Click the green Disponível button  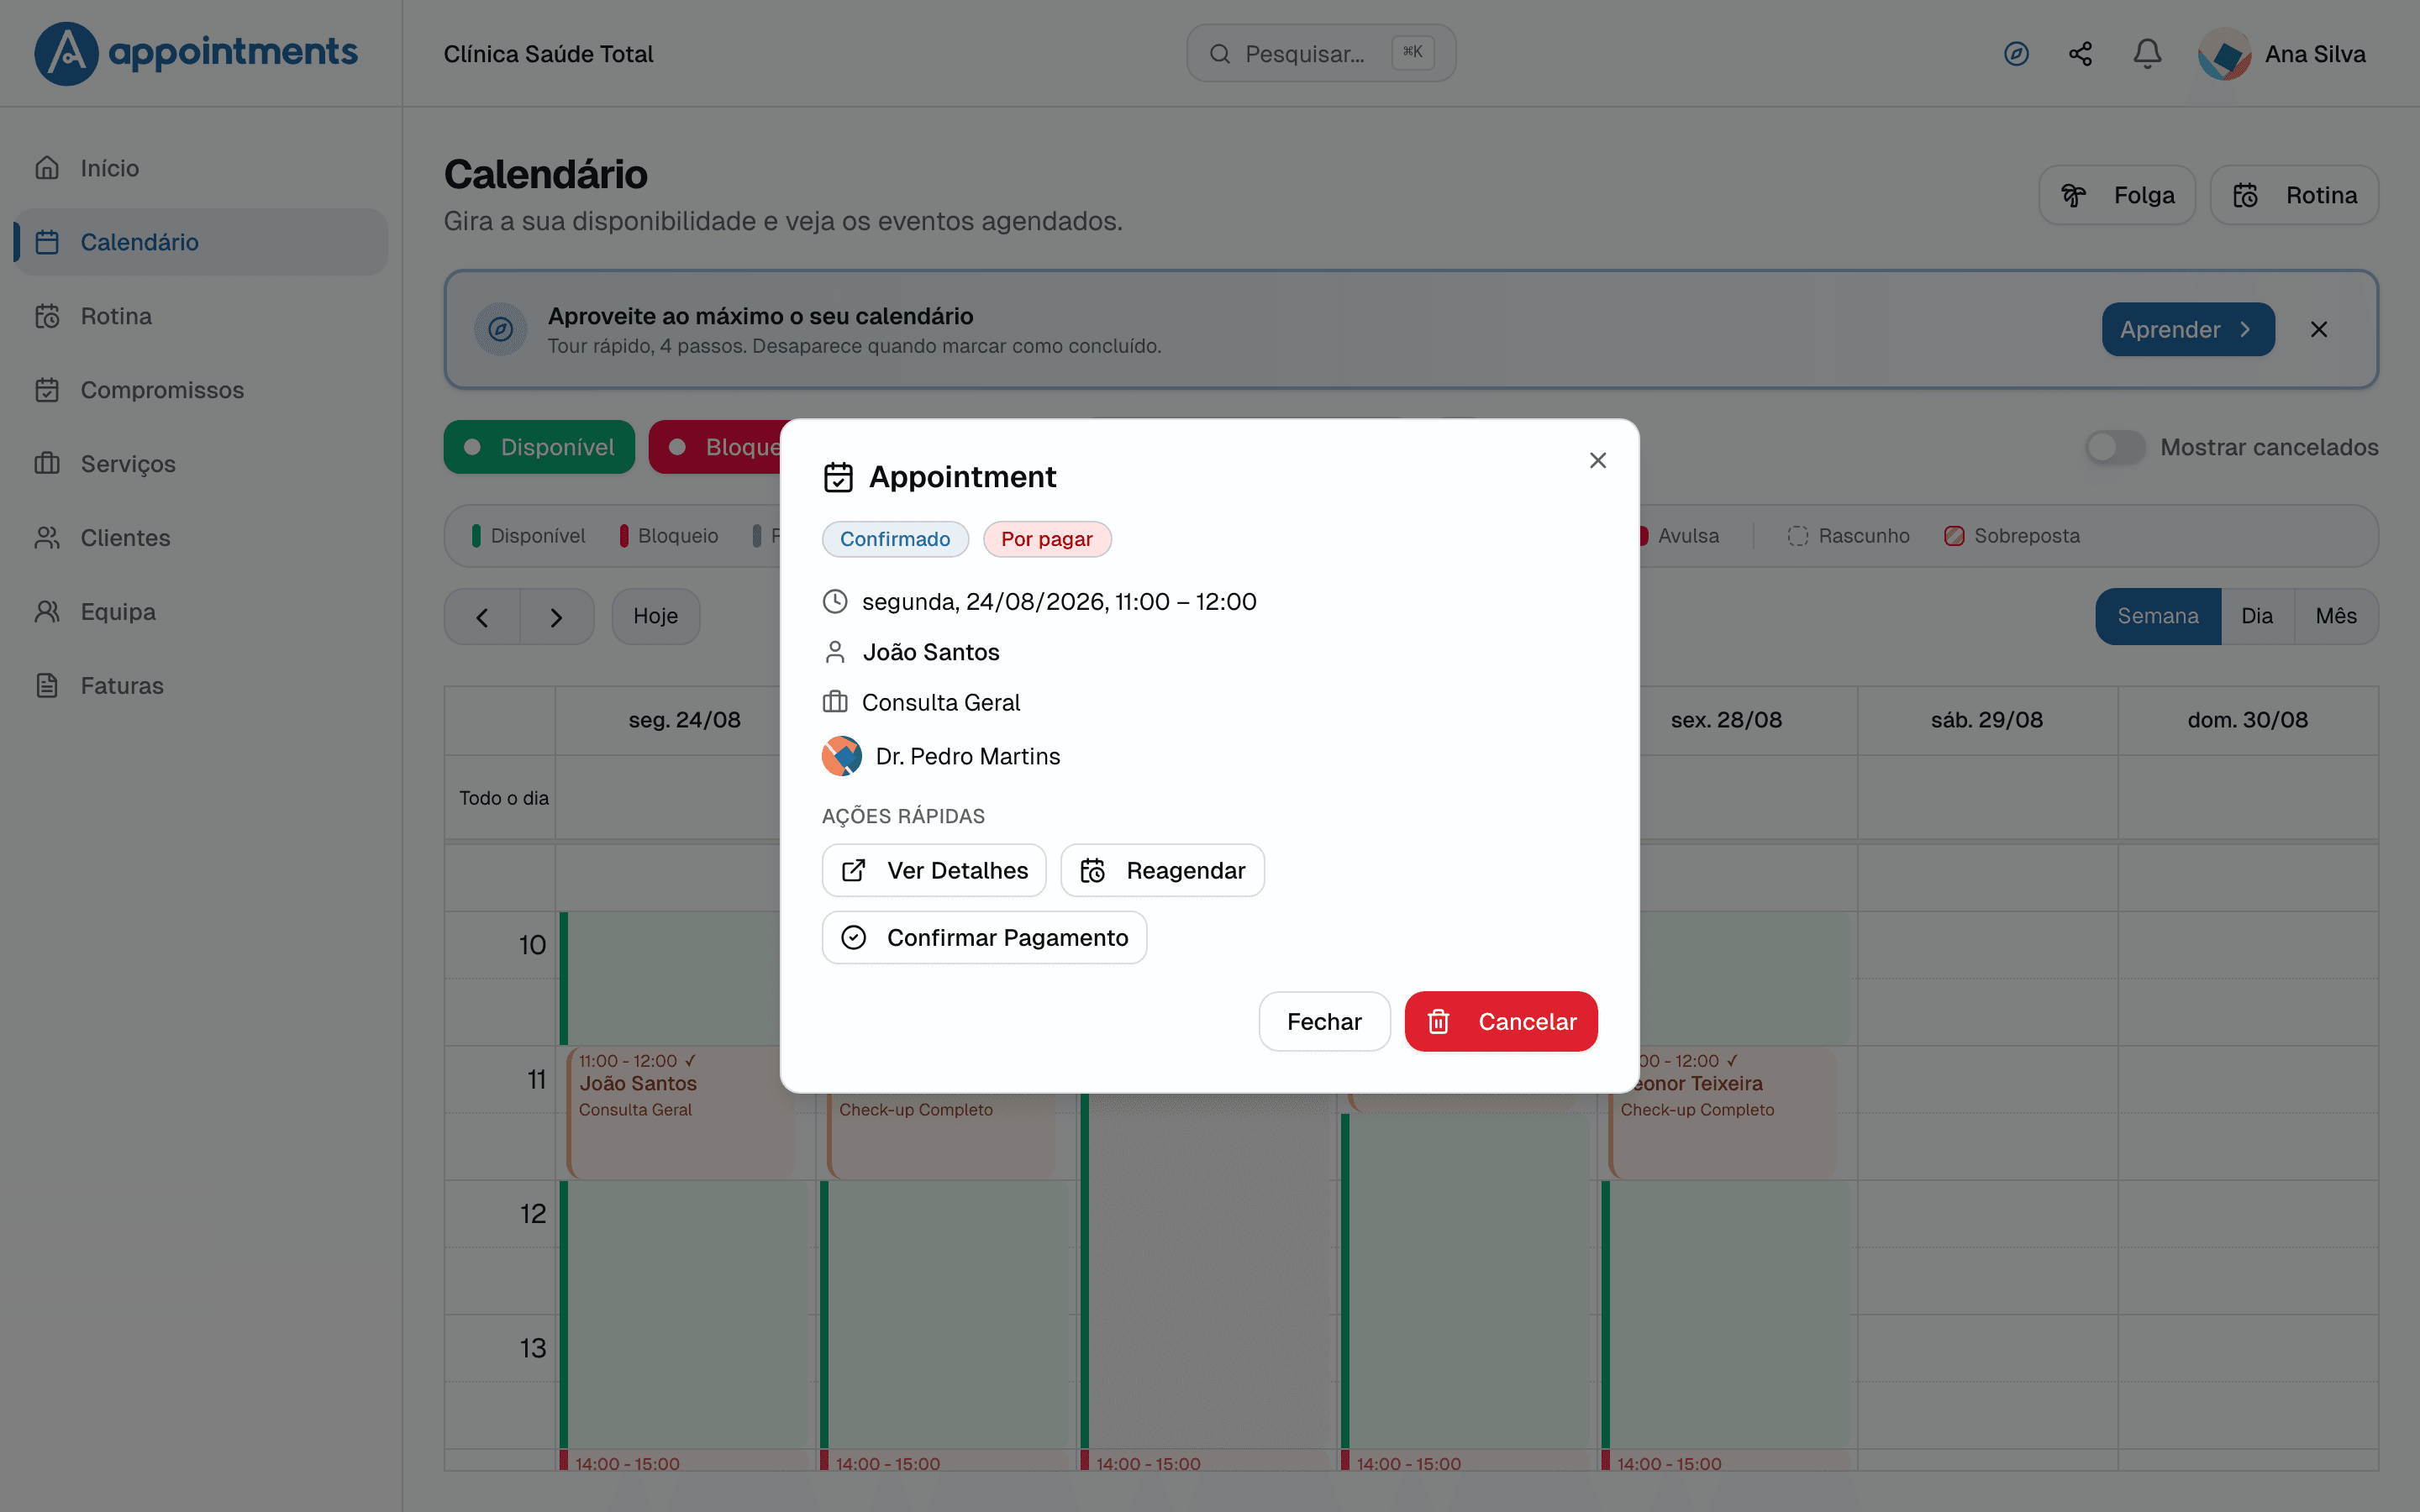(x=539, y=447)
